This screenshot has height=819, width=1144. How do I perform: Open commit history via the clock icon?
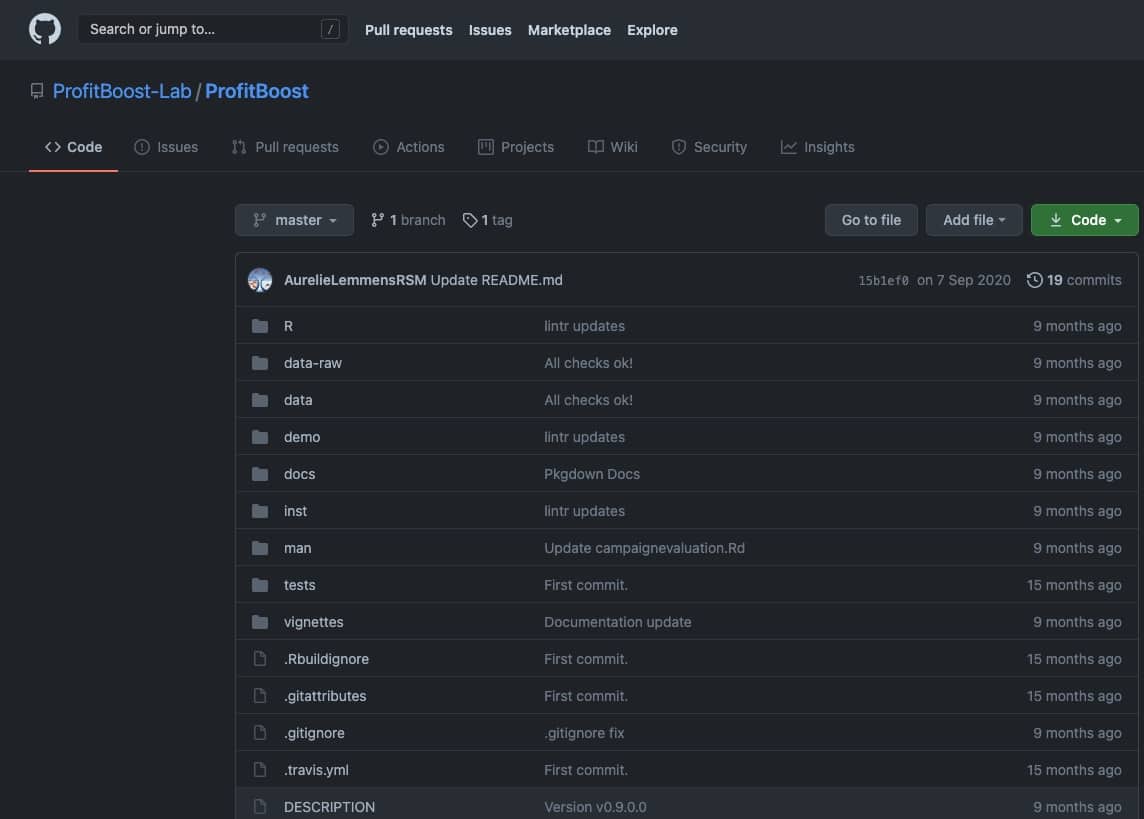pos(1035,280)
